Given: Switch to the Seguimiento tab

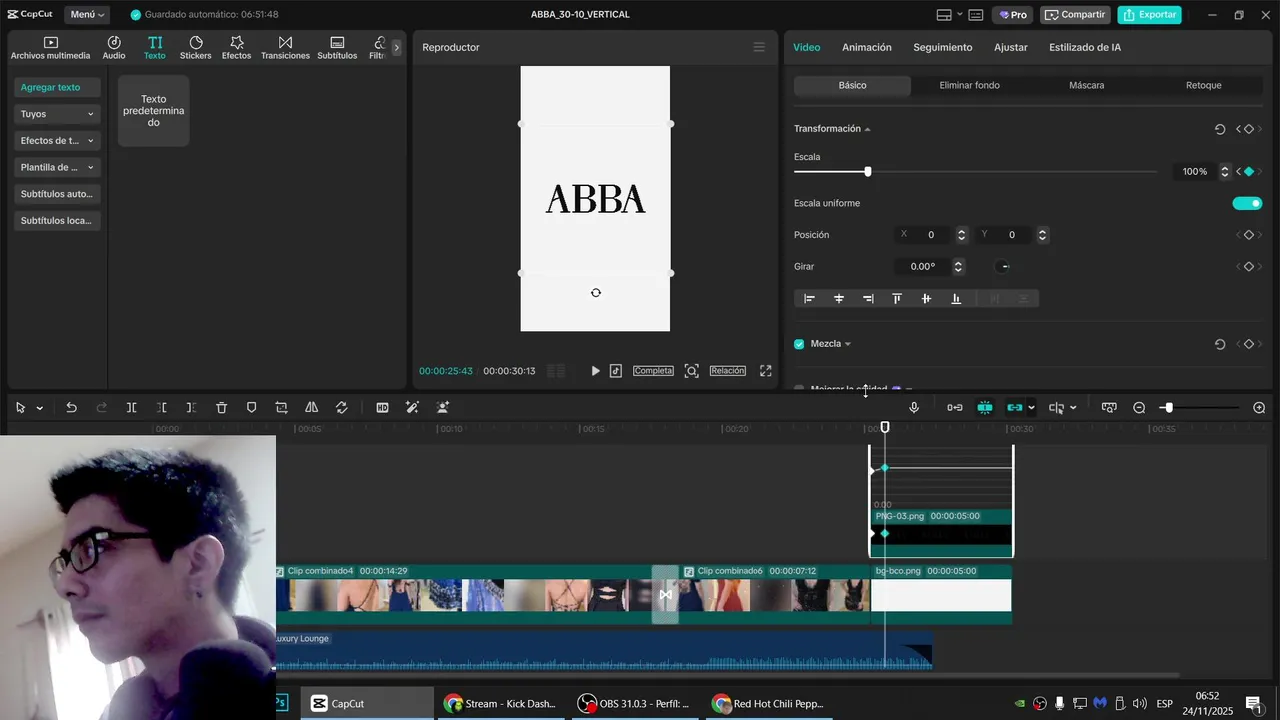Looking at the screenshot, I should (942, 47).
